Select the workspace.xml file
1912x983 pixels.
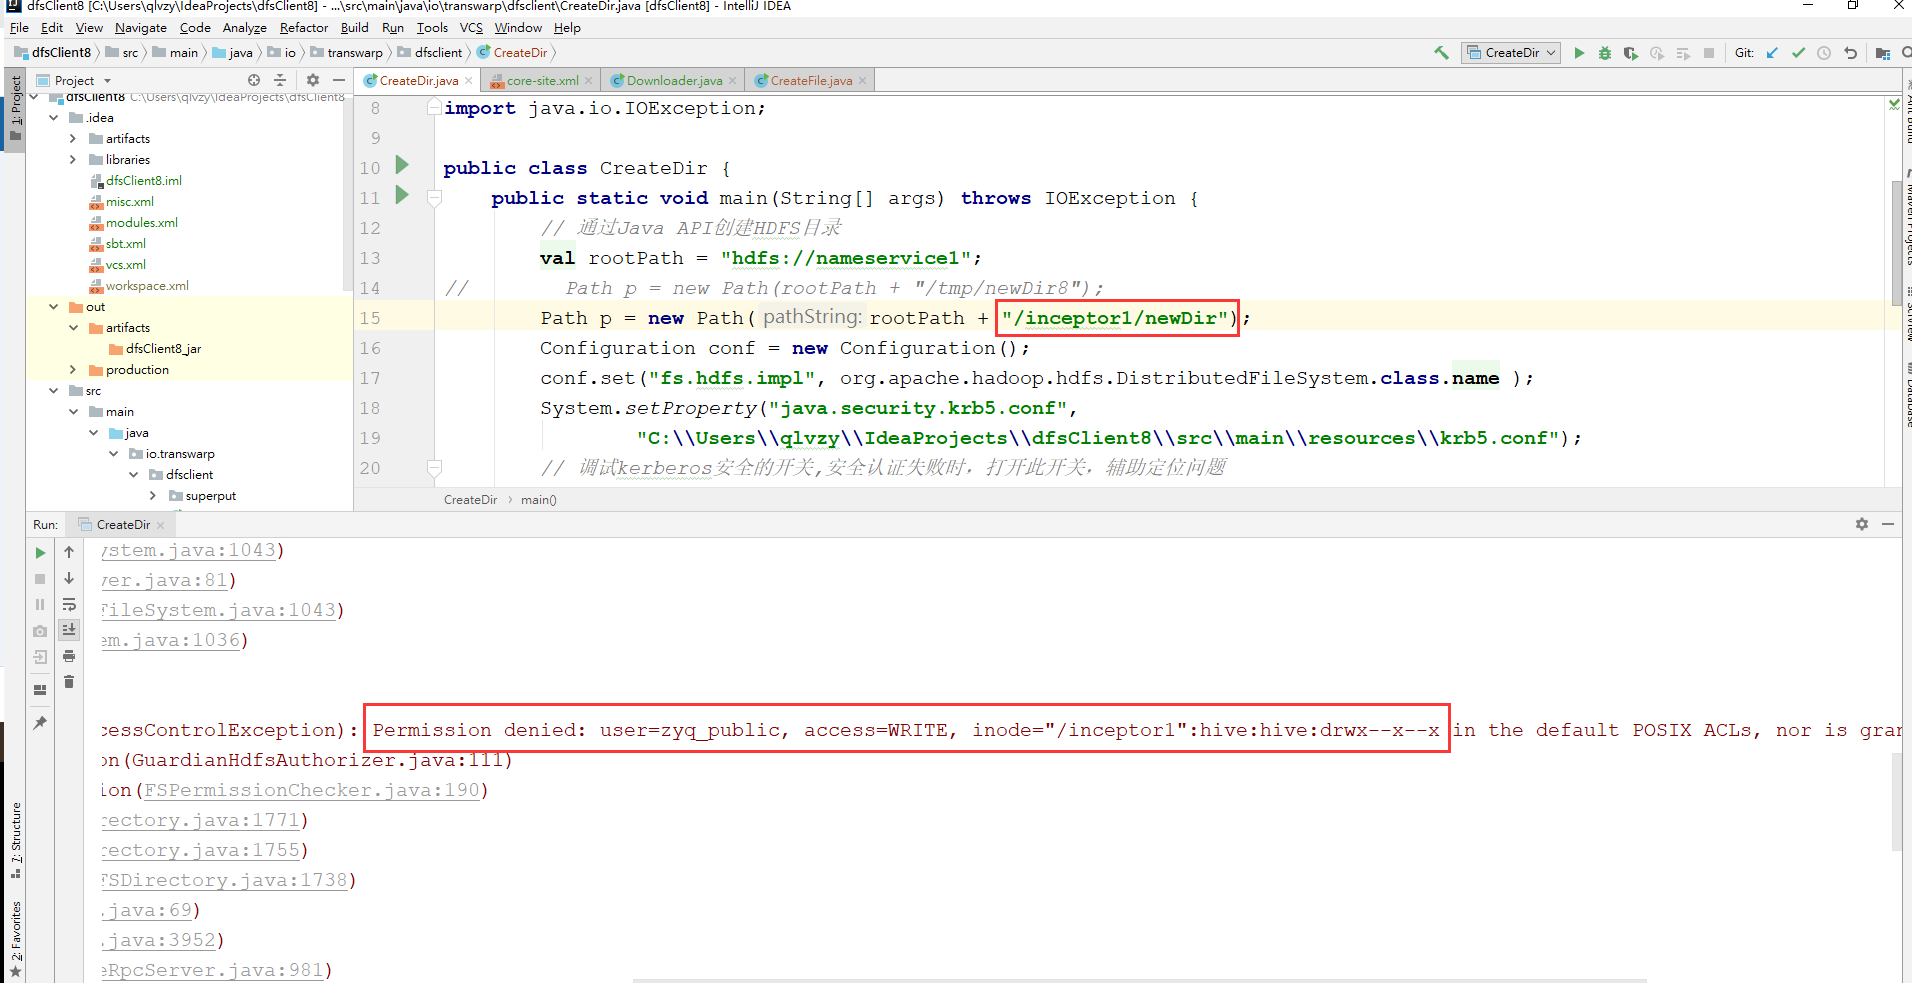click(147, 286)
